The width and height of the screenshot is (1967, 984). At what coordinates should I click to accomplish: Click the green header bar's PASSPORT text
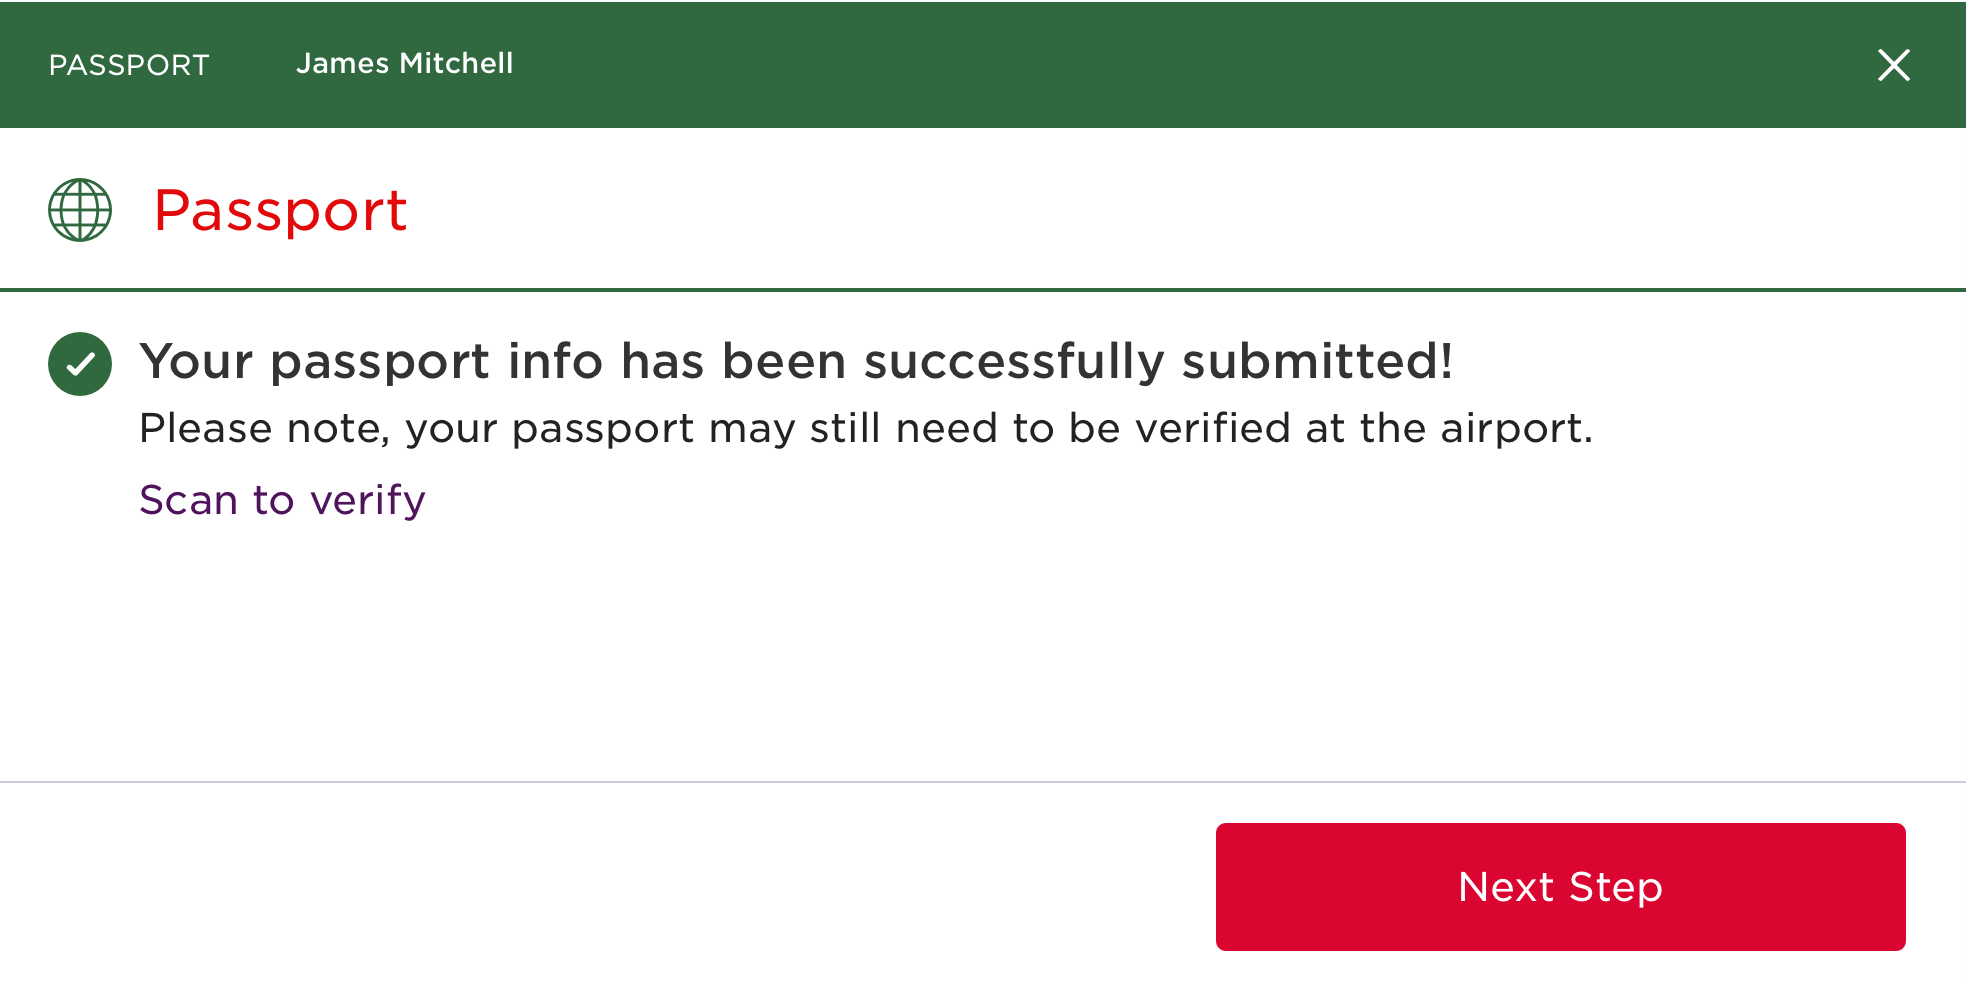(x=129, y=65)
